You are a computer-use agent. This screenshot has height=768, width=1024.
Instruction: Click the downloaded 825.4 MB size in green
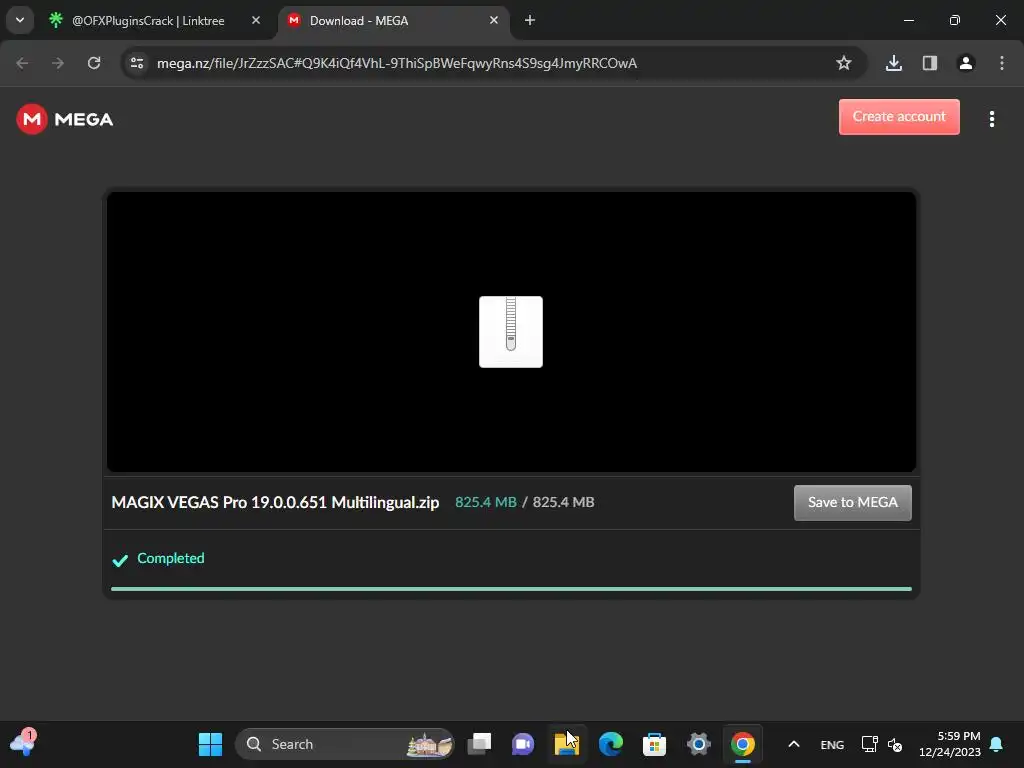pyautogui.click(x=486, y=502)
